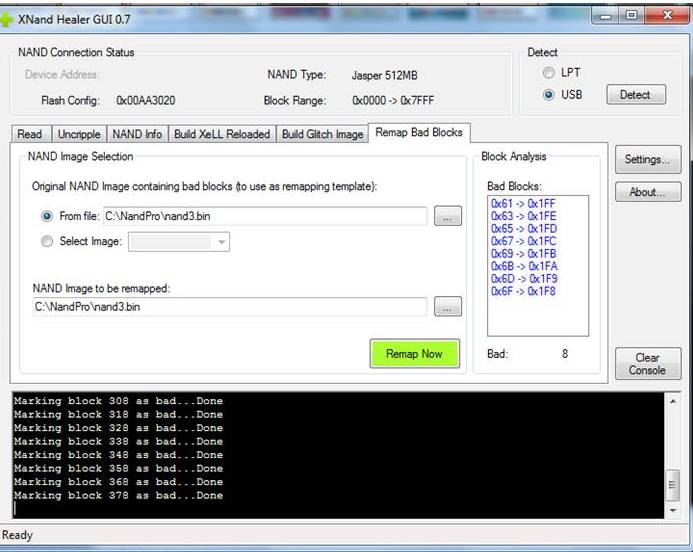The width and height of the screenshot is (693, 552).
Task: Select bad block entry 0x61 -> 0x1FF
Action: pyautogui.click(x=523, y=204)
